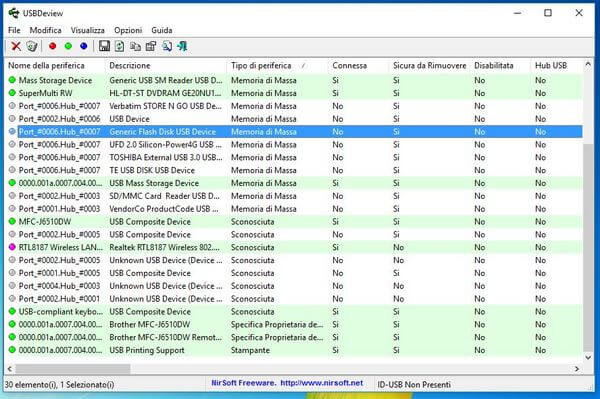Image resolution: width=600 pixels, height=399 pixels.
Task: Click gray dot of SD/MMC Card Reader row
Action: point(12,196)
